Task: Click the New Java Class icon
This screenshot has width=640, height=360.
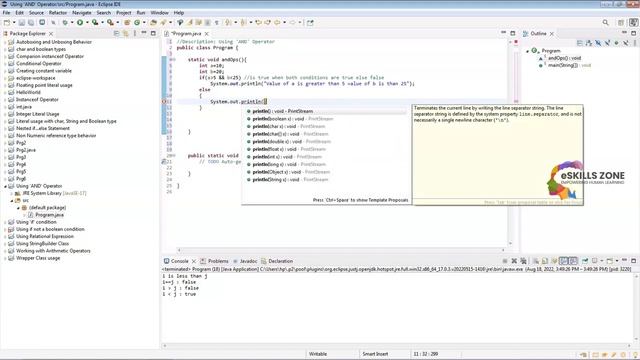Action: [137, 23]
